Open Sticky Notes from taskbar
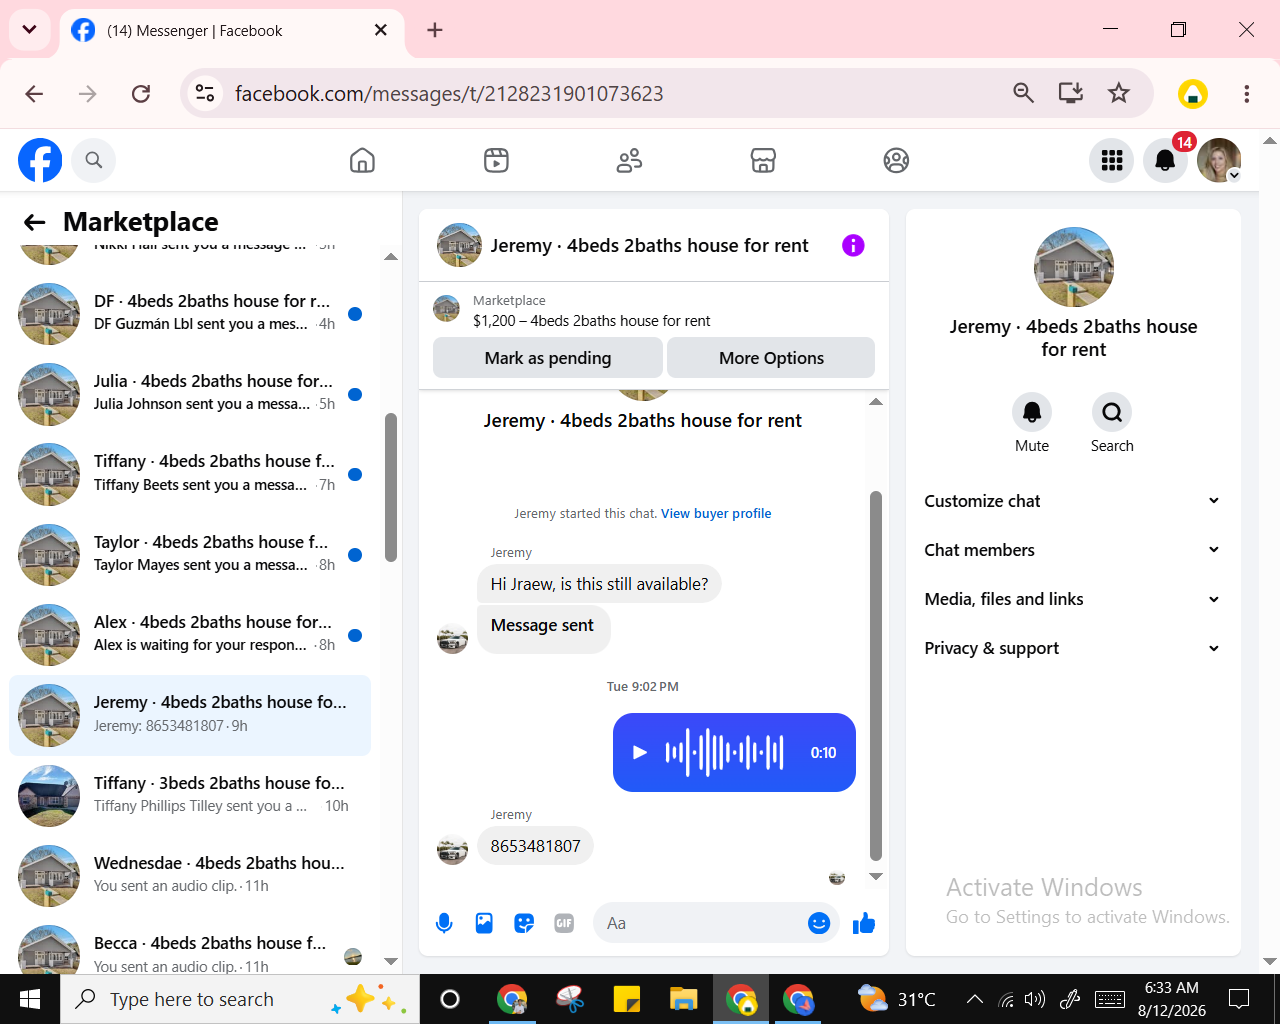Screen dimensions: 1280x1024 pyautogui.click(x=627, y=999)
